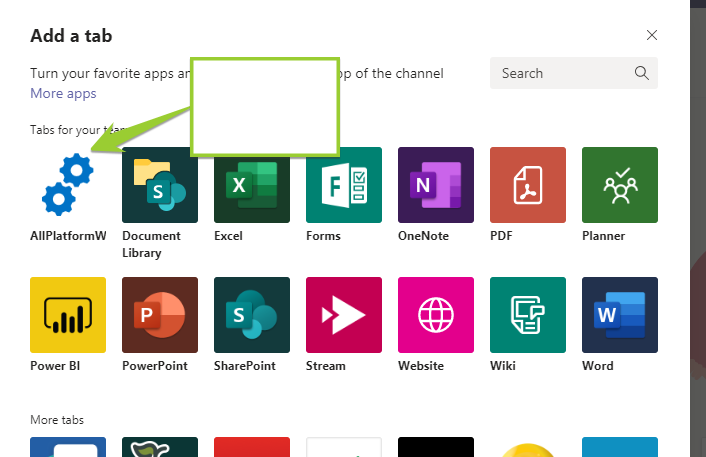This screenshot has width=706, height=457.
Task: Choose the Excel app tile
Action: tap(252, 185)
